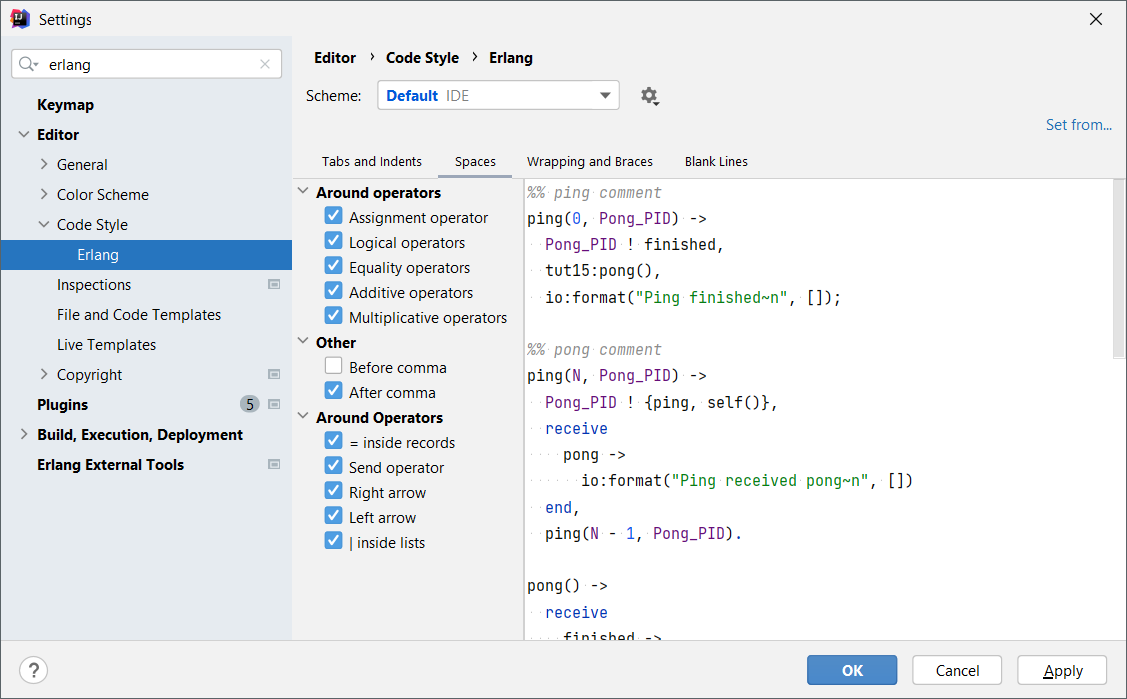Click the Plugins scheme indicator icon

(x=274, y=404)
